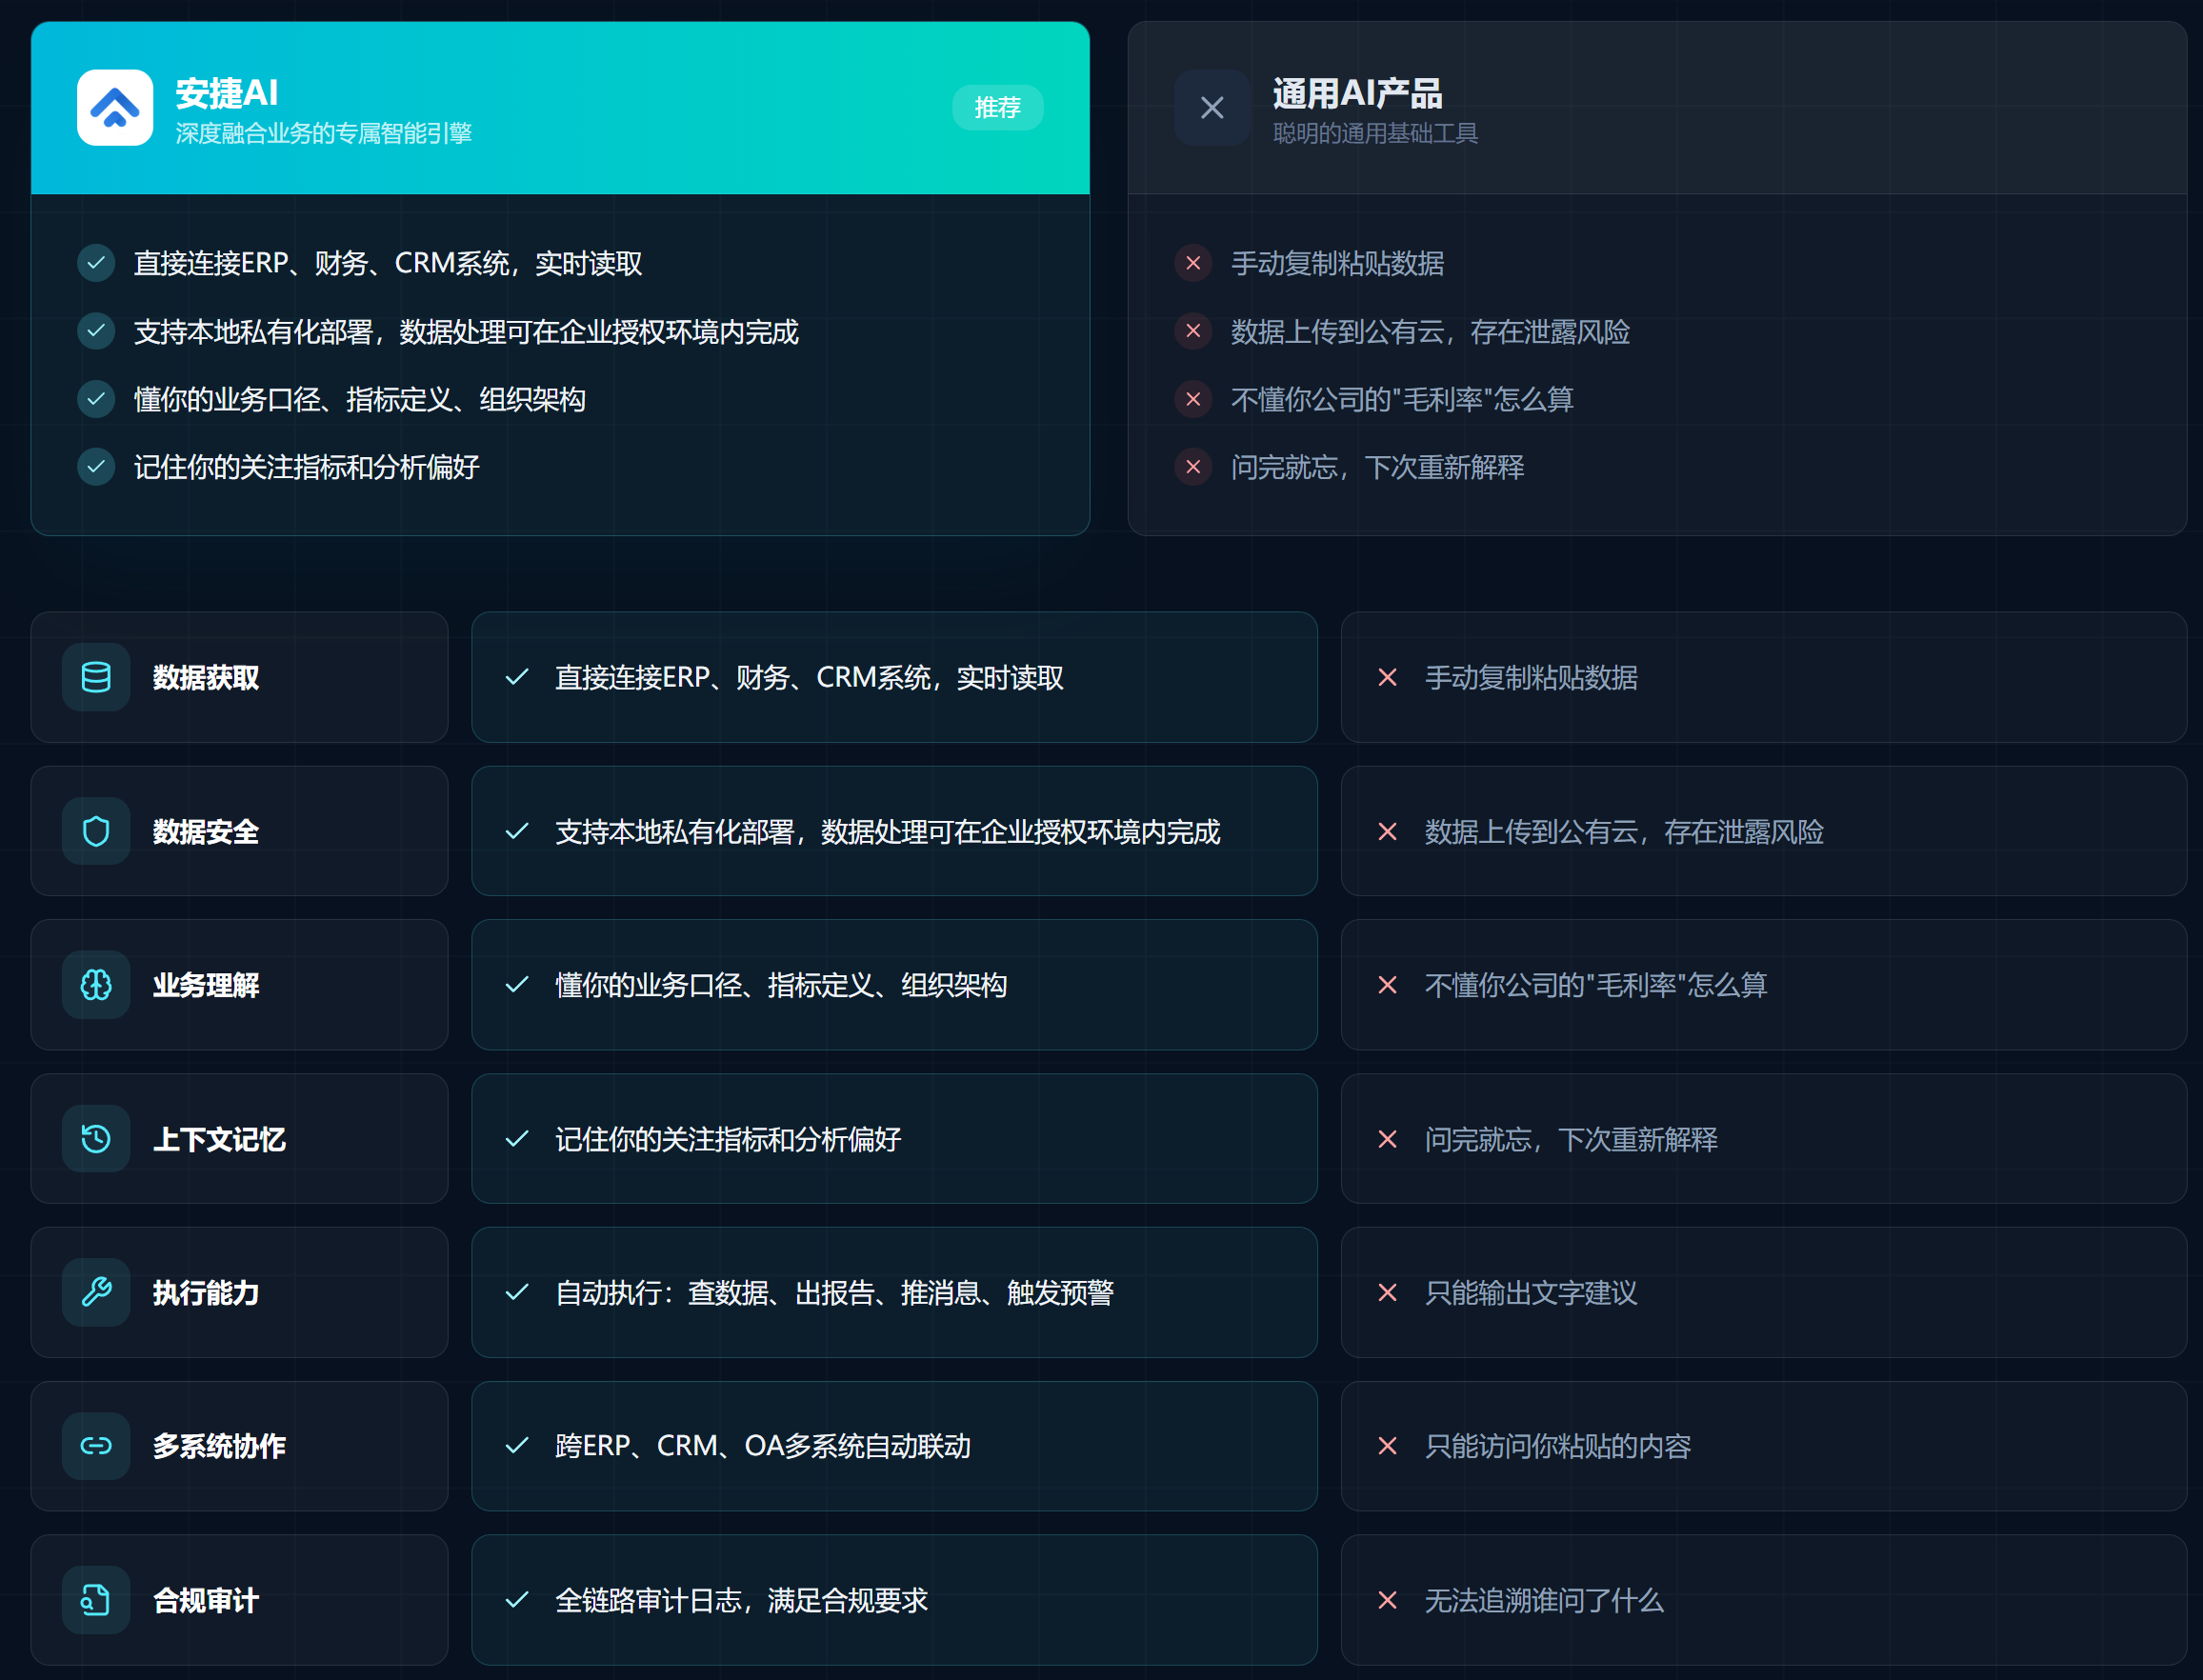Click the checkmark in the 业务理解 row
Image resolution: width=2203 pixels, height=1680 pixels.
(x=517, y=985)
